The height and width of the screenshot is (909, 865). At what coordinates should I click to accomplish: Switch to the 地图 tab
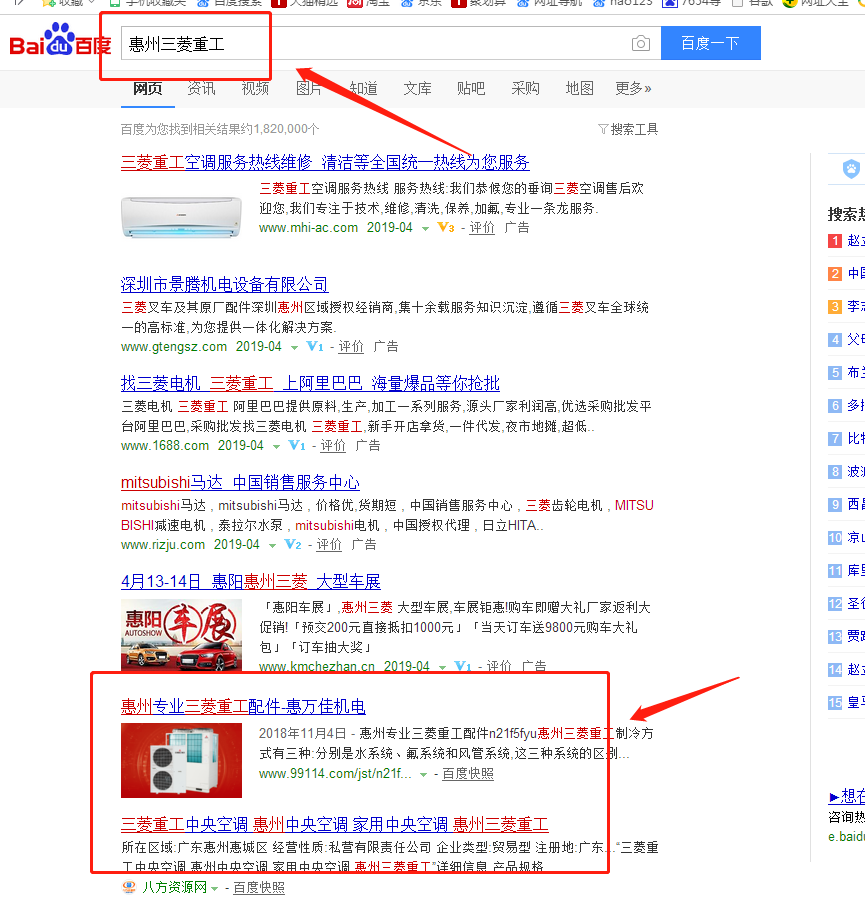579,89
